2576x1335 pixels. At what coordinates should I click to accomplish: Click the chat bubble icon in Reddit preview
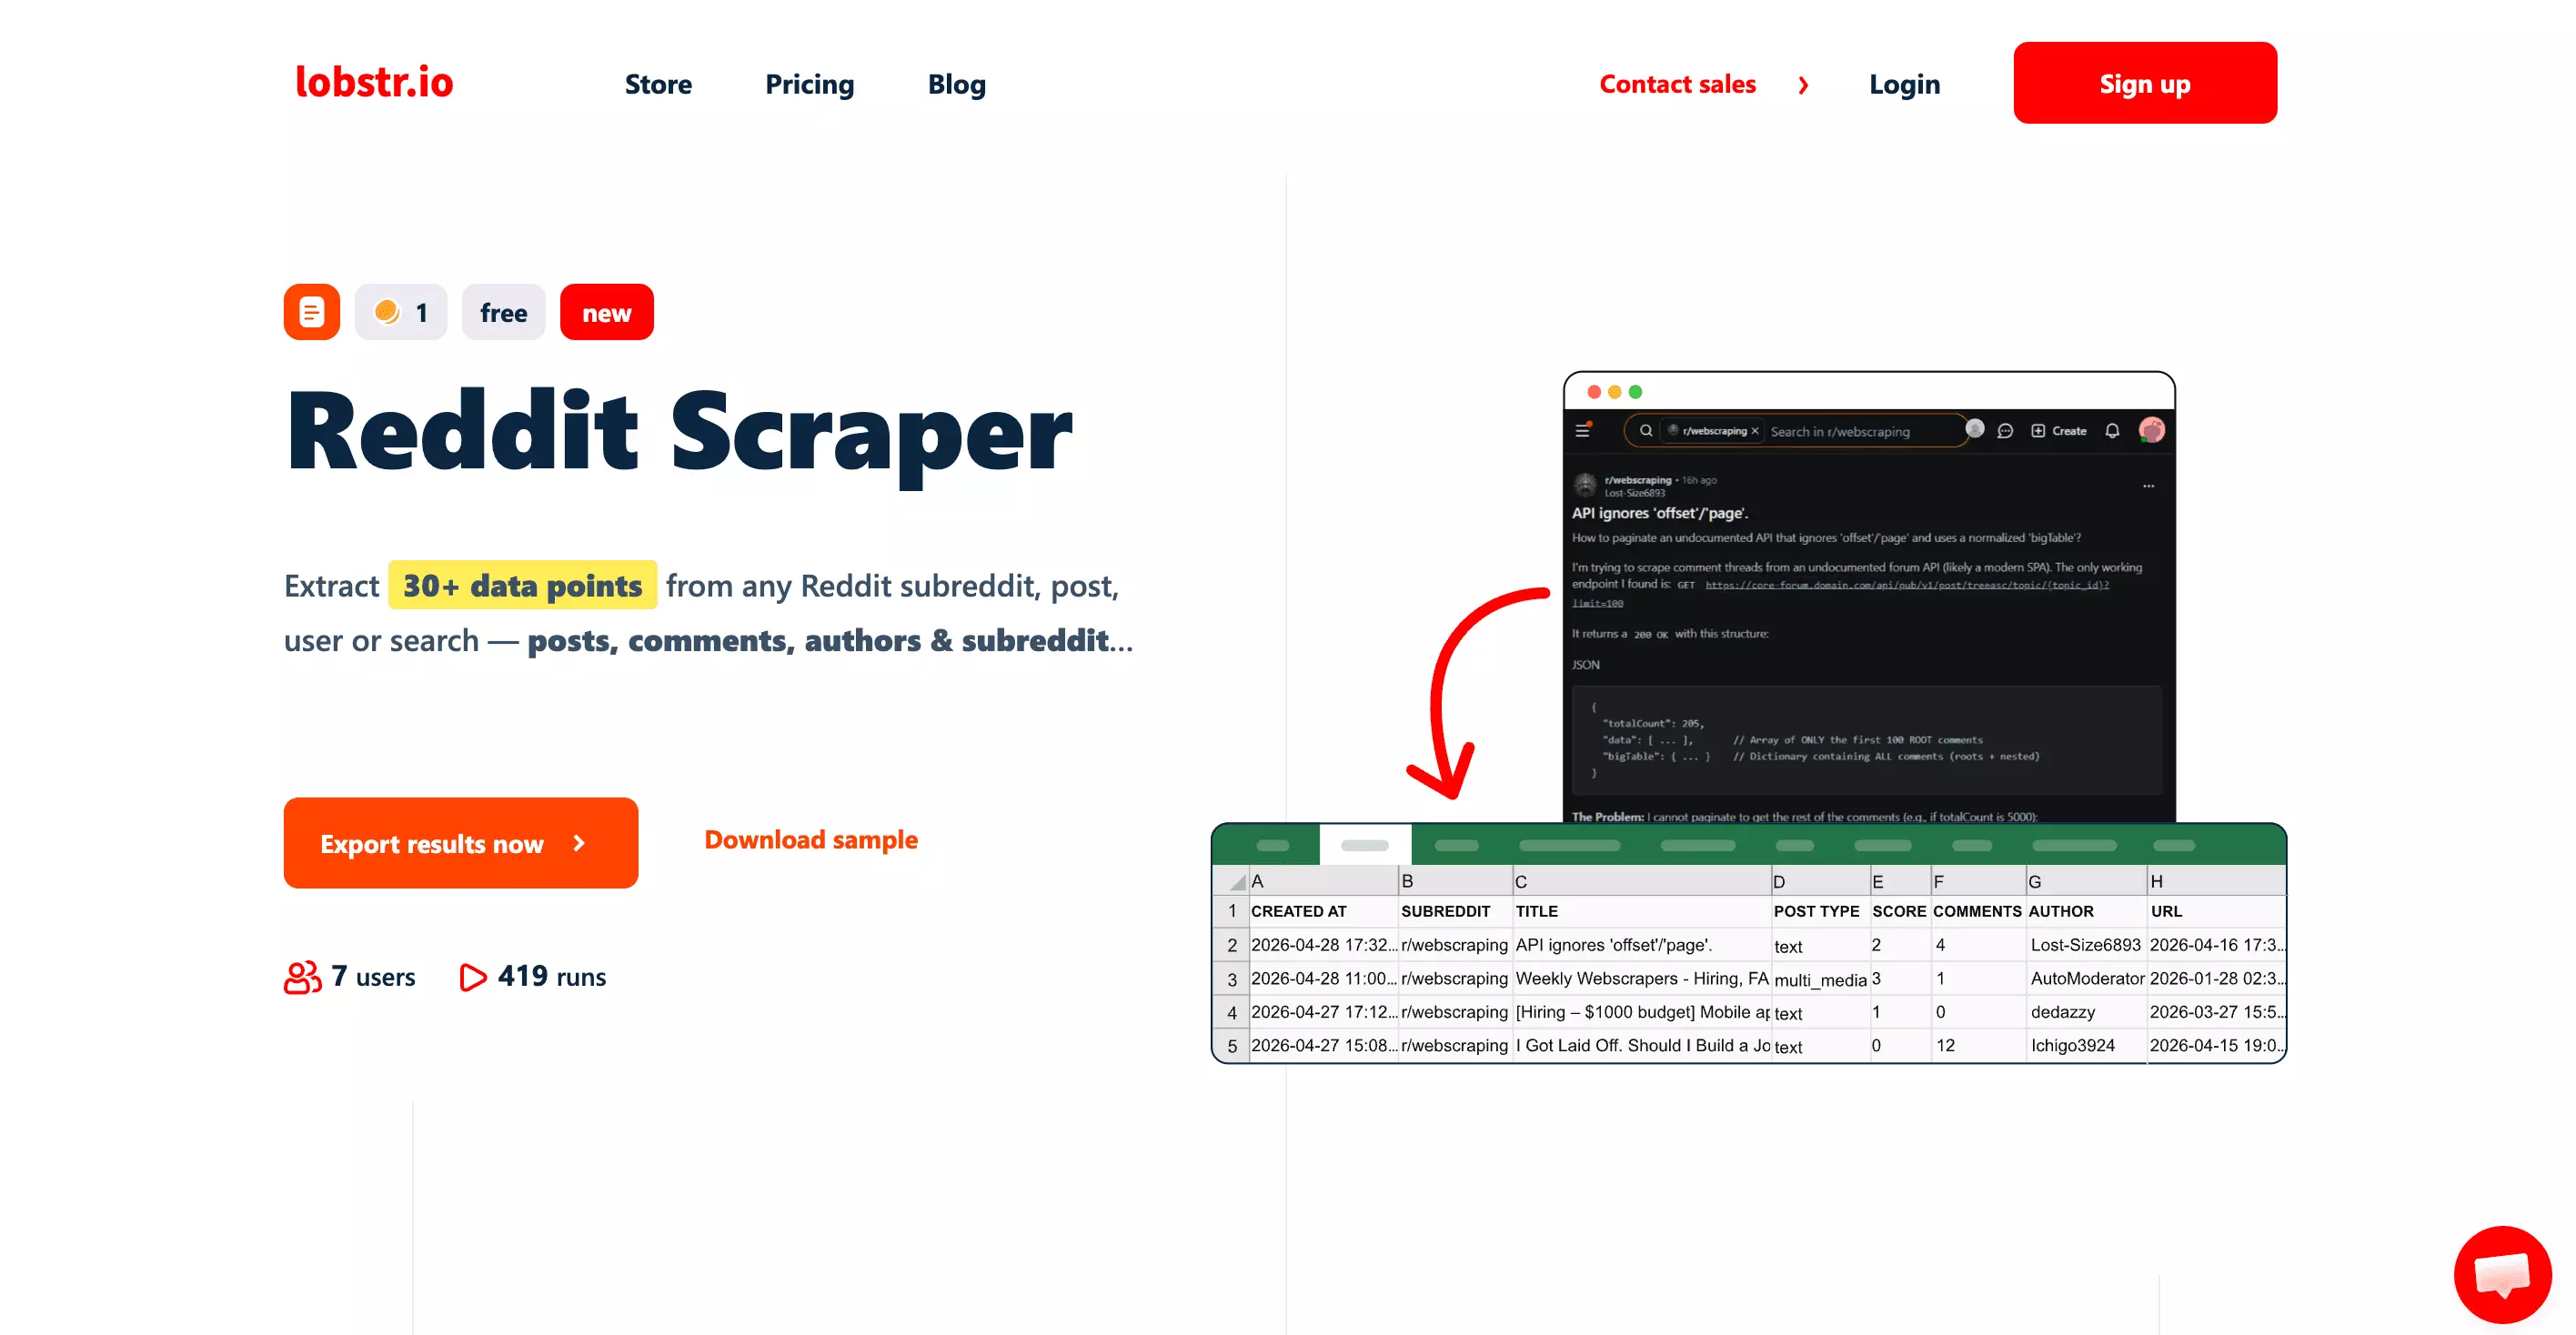coord(2004,431)
